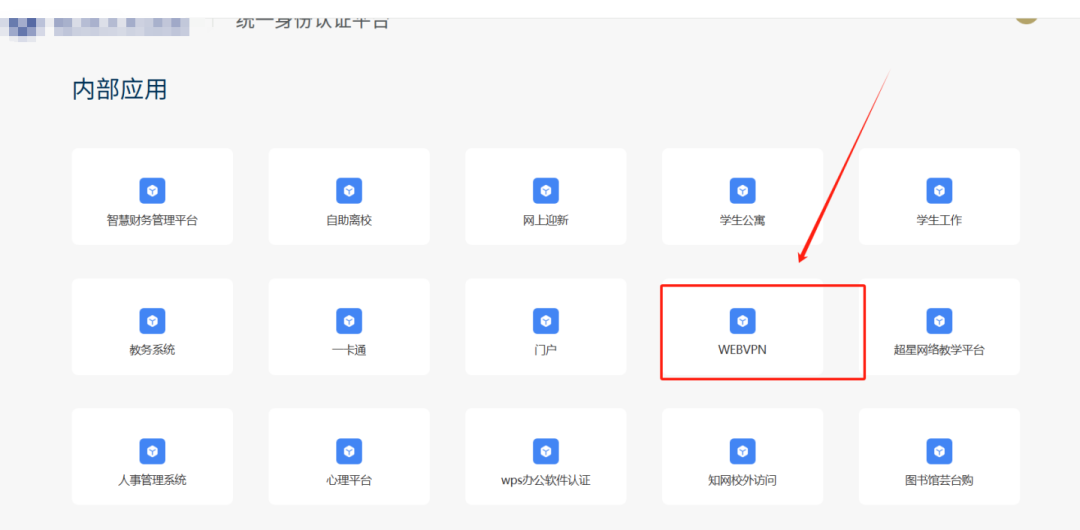Click the 图书馆芸台购 tile
Viewport: 1080px width, 530px height.
(939, 456)
